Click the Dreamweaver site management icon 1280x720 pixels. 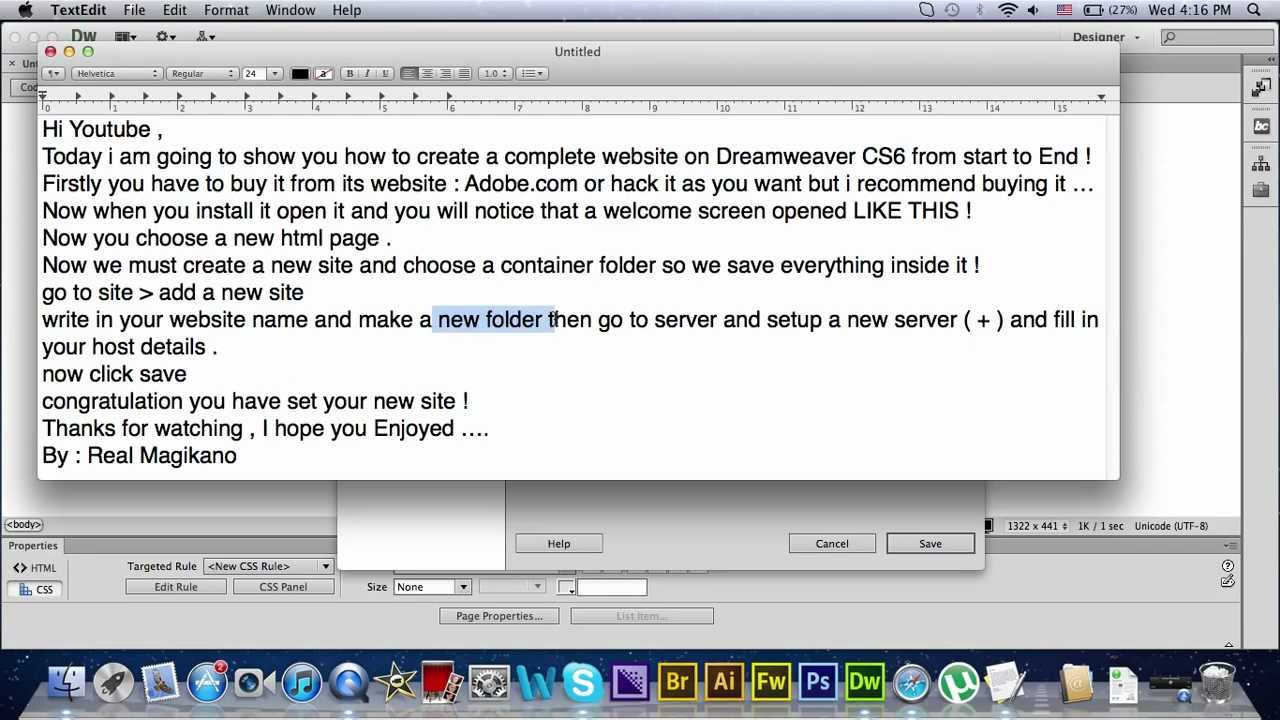click(x=205, y=37)
